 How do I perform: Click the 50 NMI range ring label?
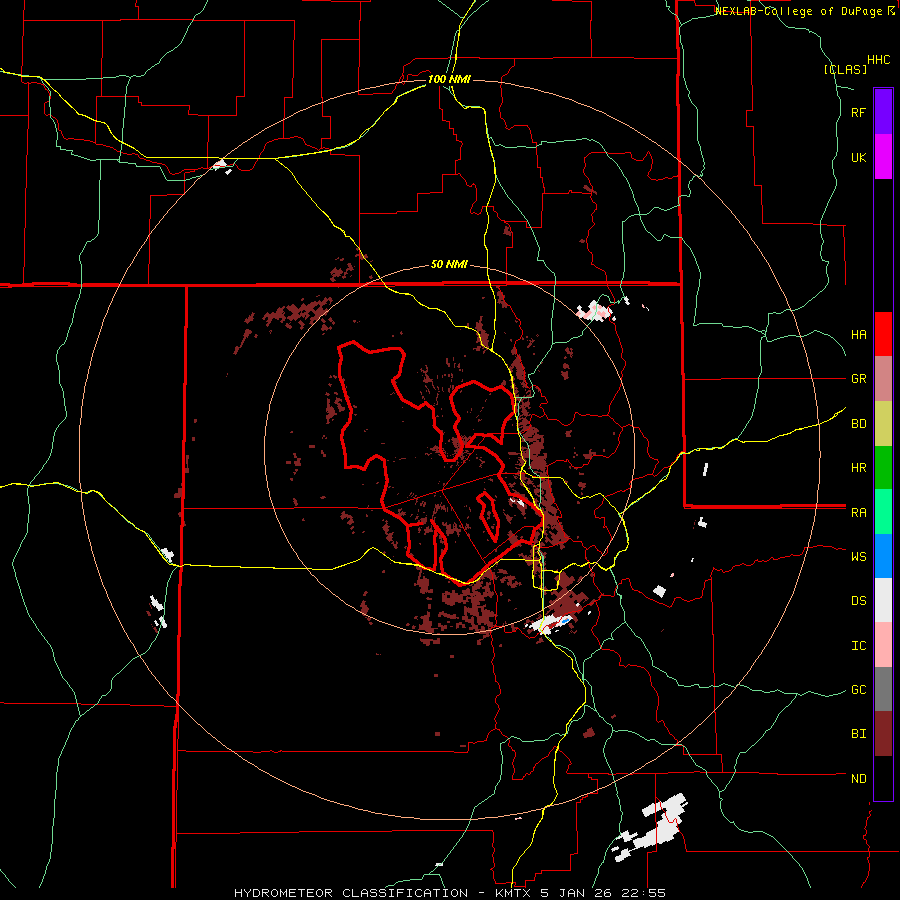pyautogui.click(x=449, y=265)
